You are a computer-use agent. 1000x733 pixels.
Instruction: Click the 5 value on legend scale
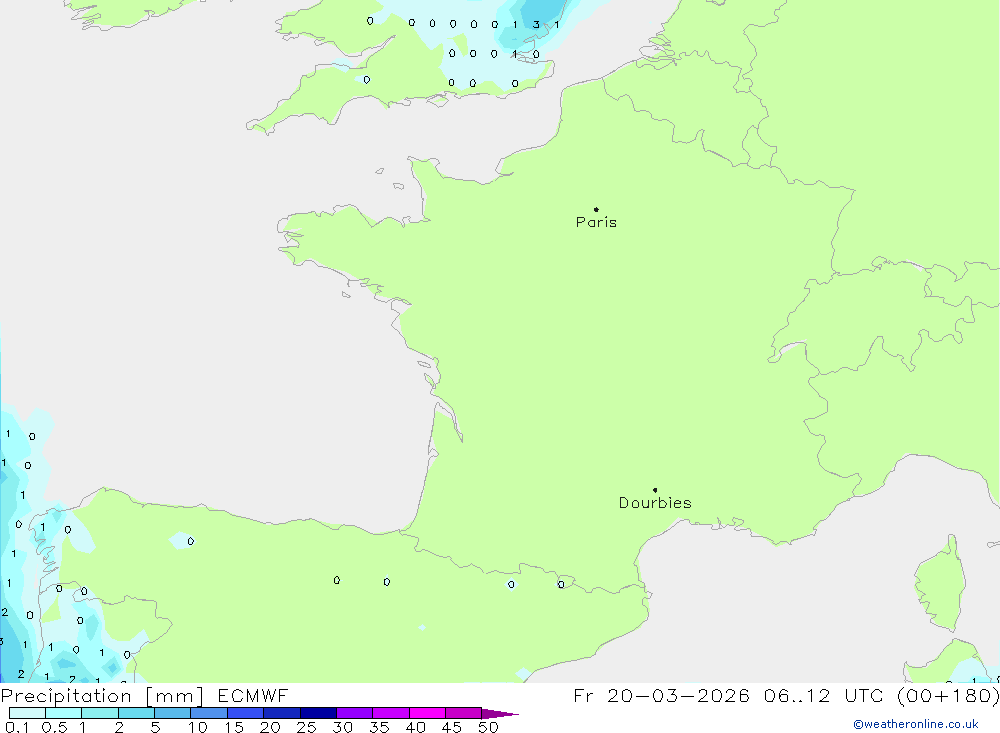pos(155,727)
